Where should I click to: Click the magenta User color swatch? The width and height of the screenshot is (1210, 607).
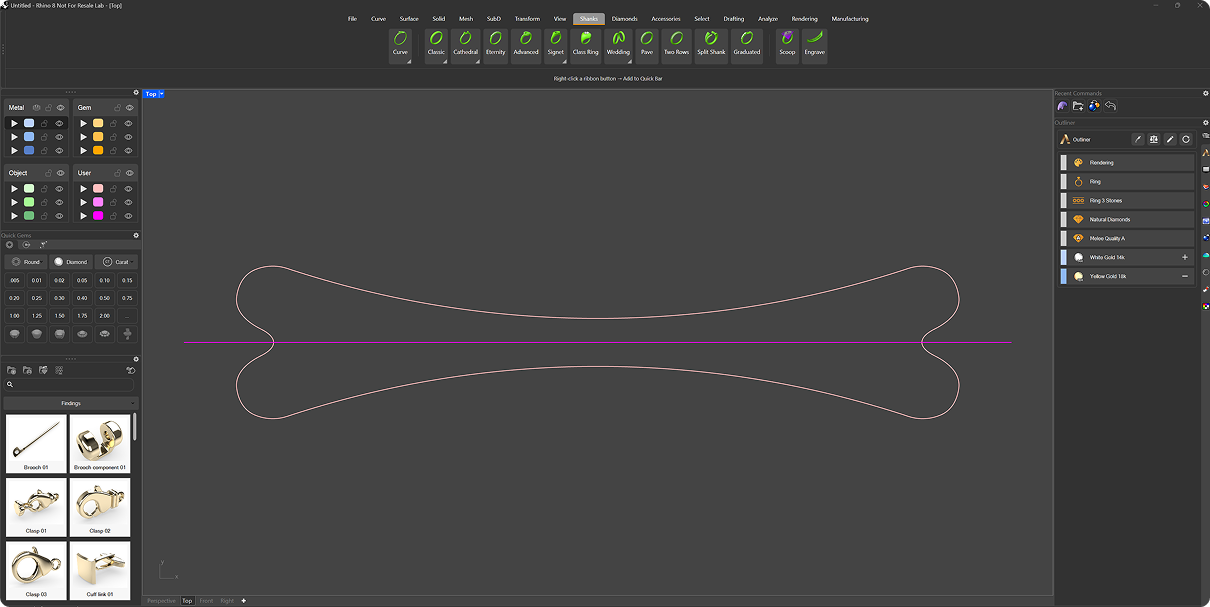click(98, 216)
